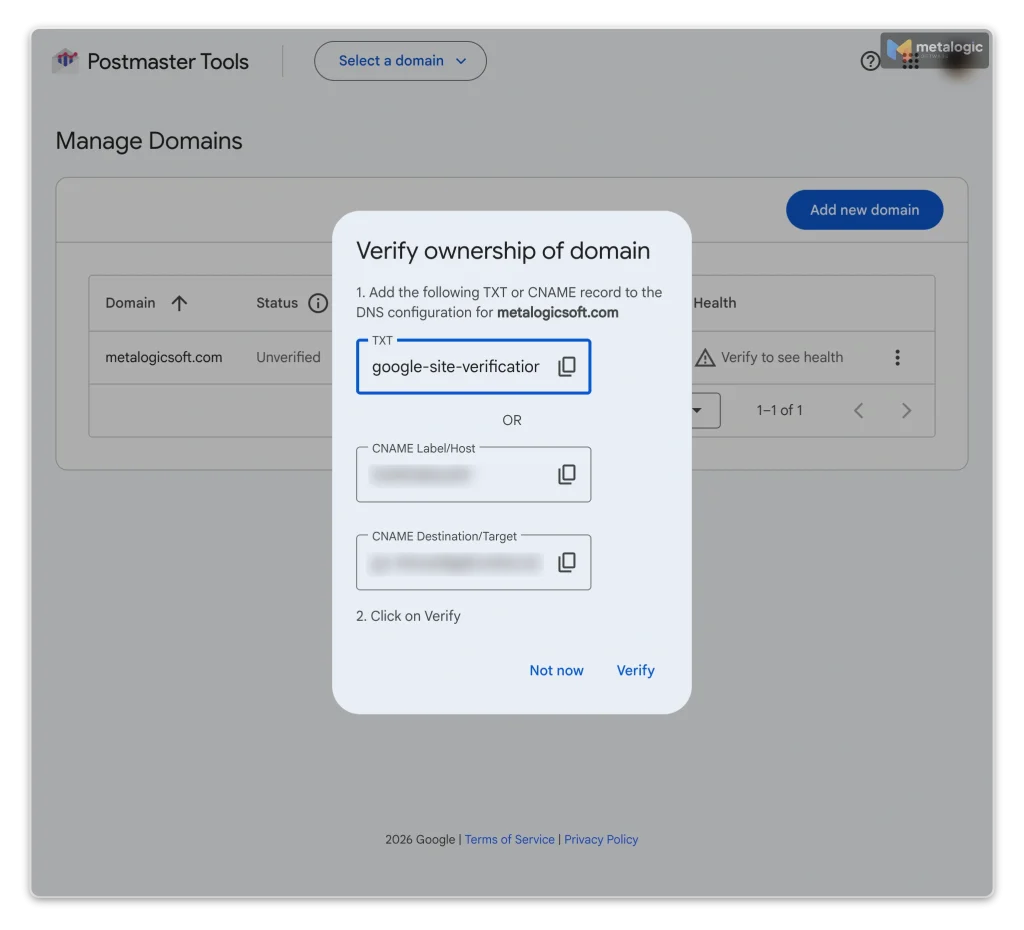Sort by Domain ascending arrow
This screenshot has width=1024, height=930.
179,303
